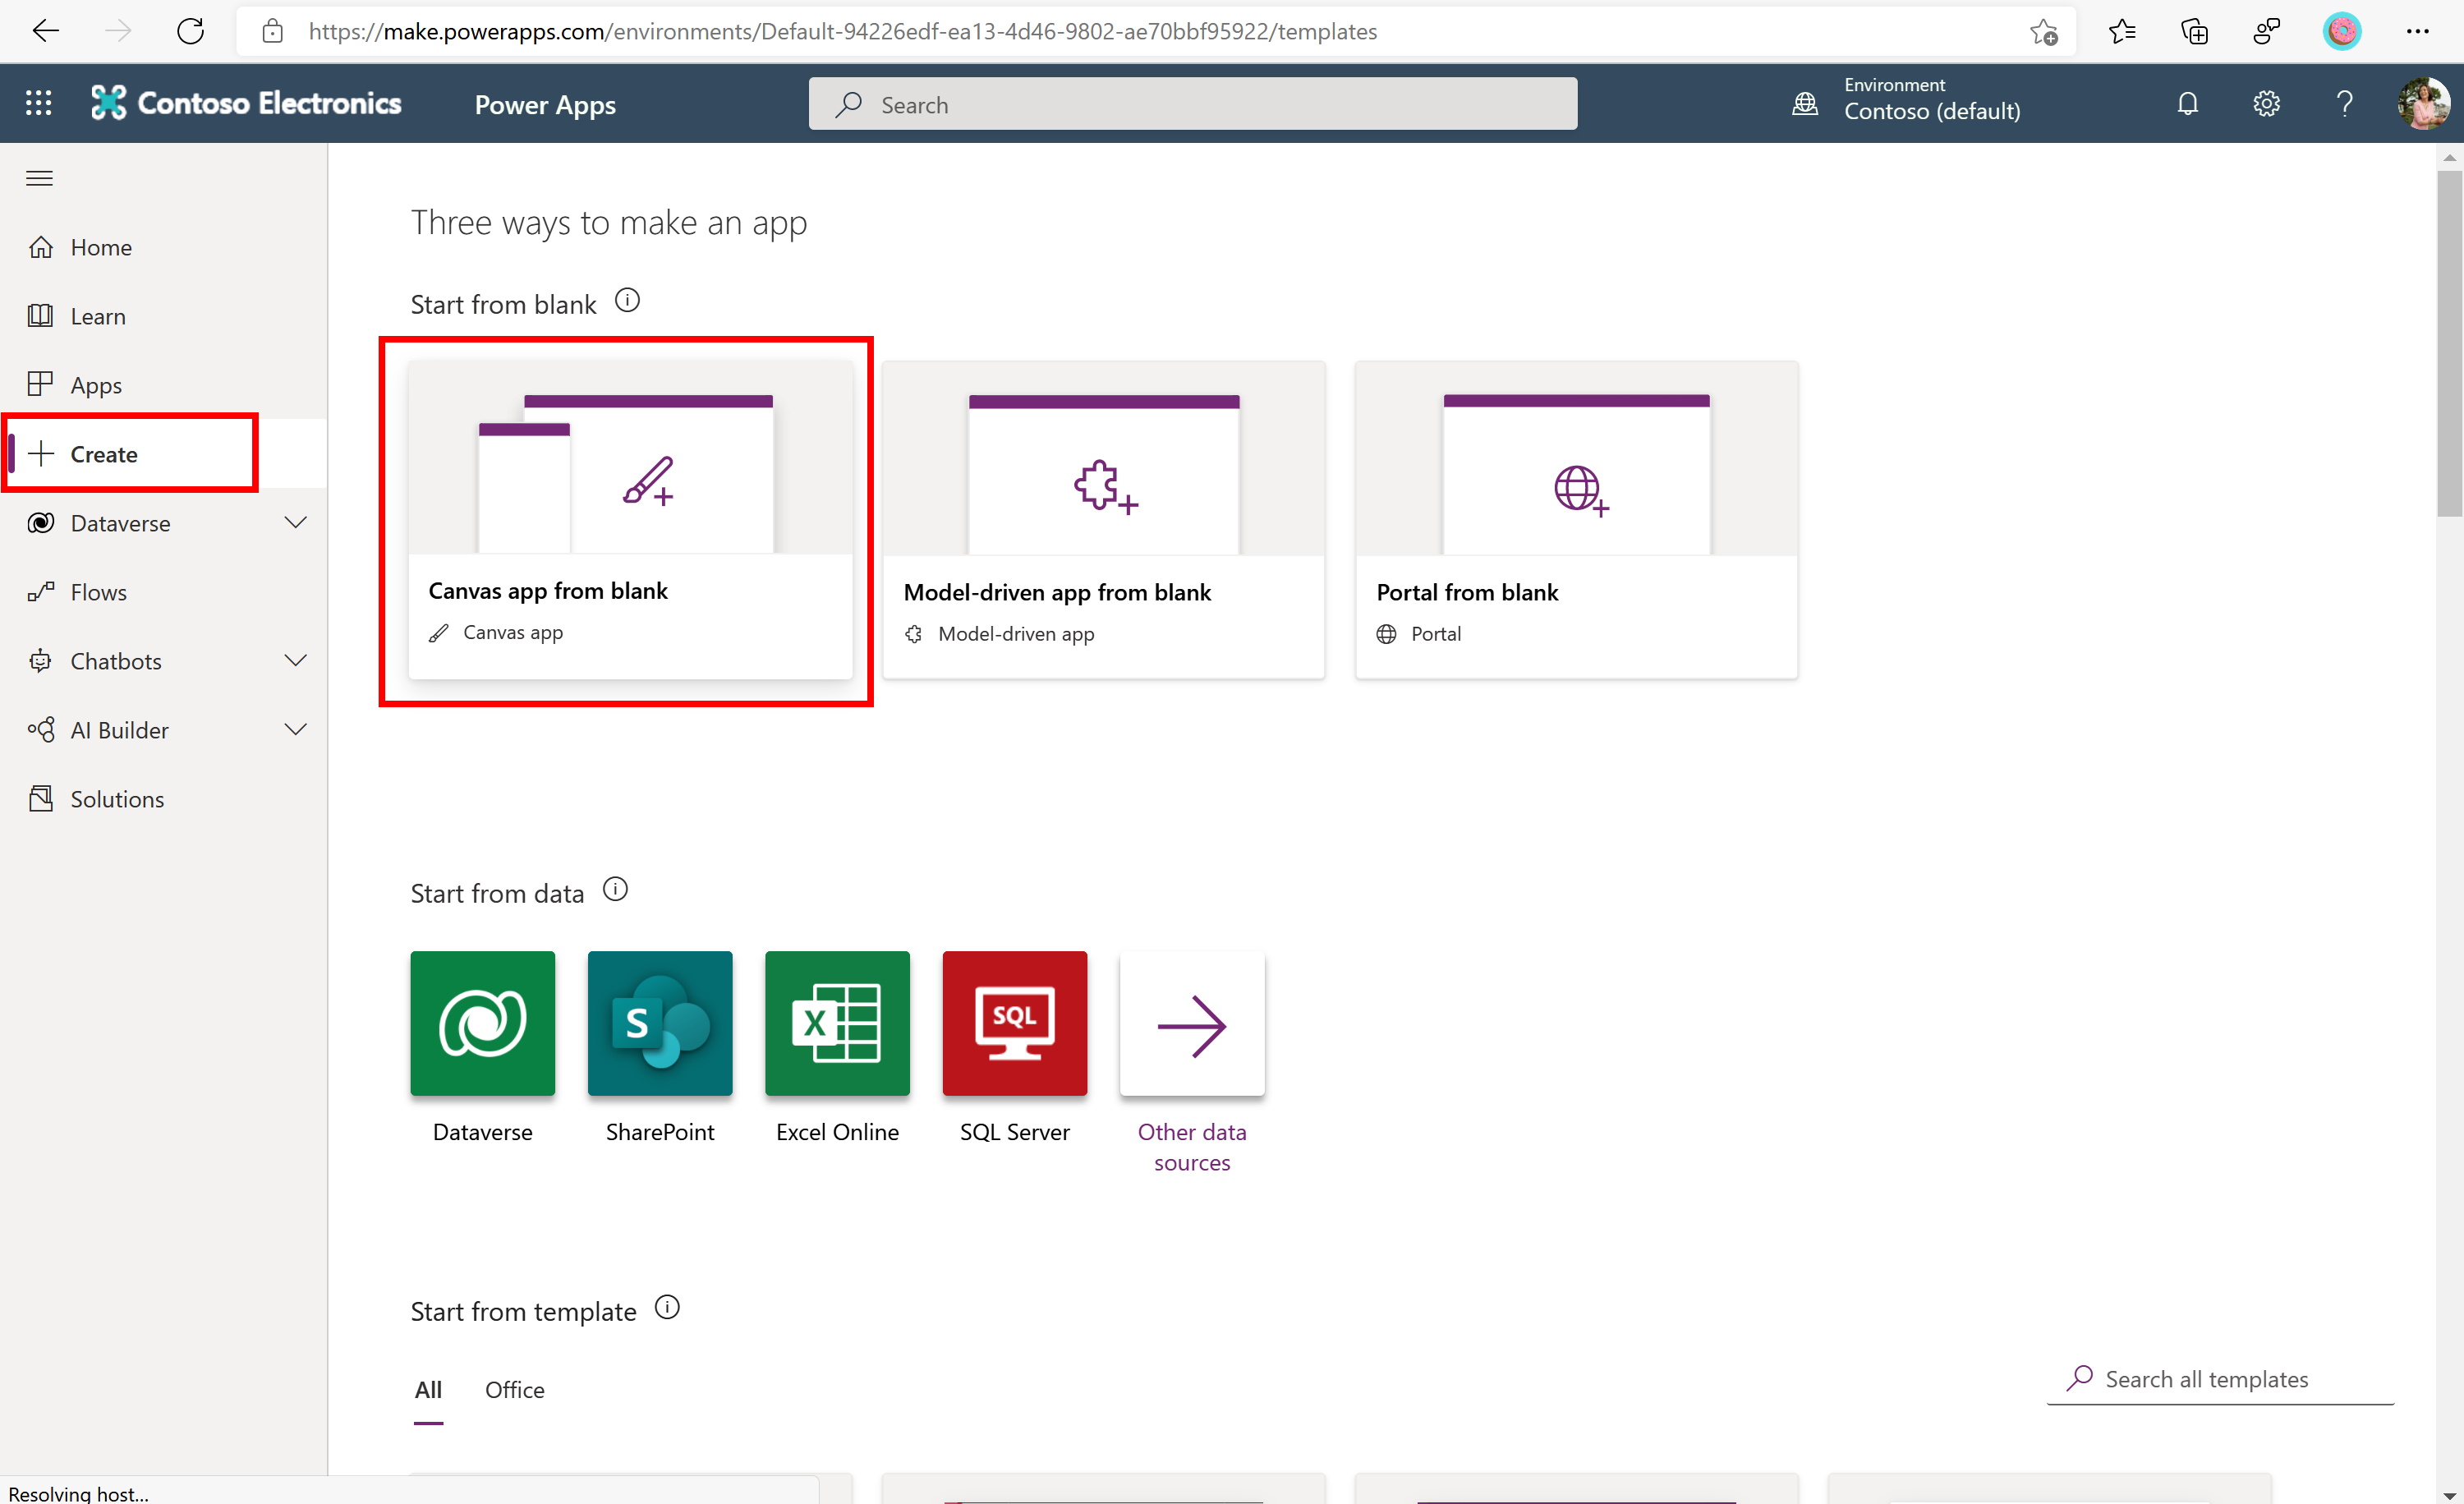The image size is (2464, 1504).
Task: Select the SQL Server data source tile
Action: (1014, 1023)
